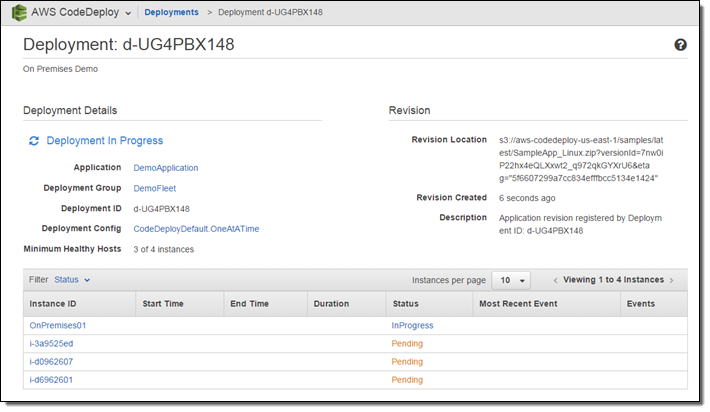Go to next instances page arrow
Screen dimensions: 710x412
(672, 280)
